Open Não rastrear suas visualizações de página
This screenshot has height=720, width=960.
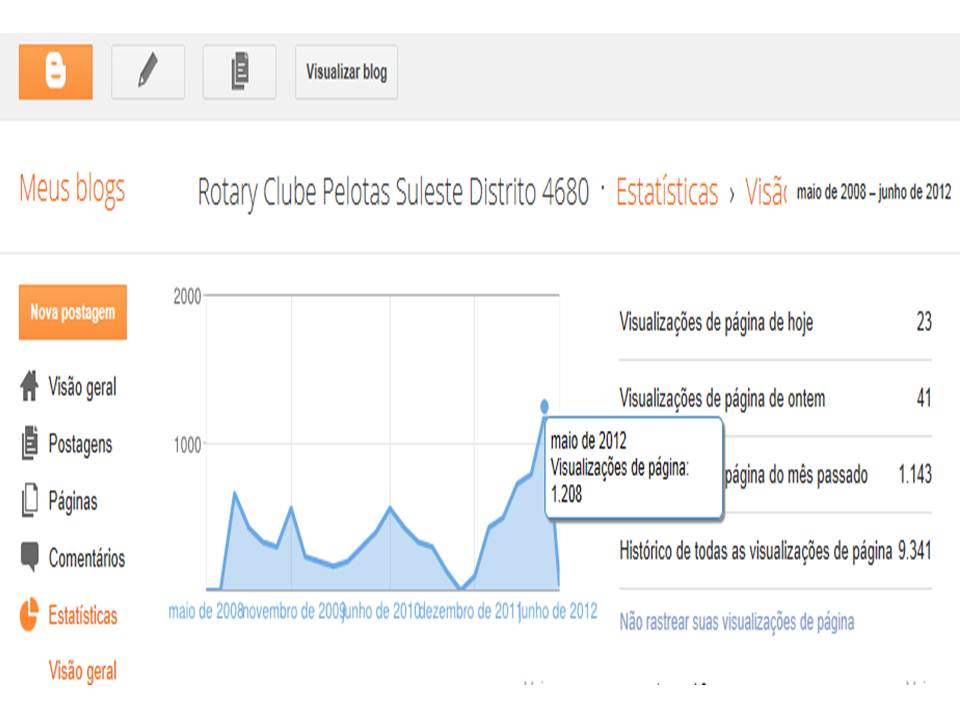737,622
